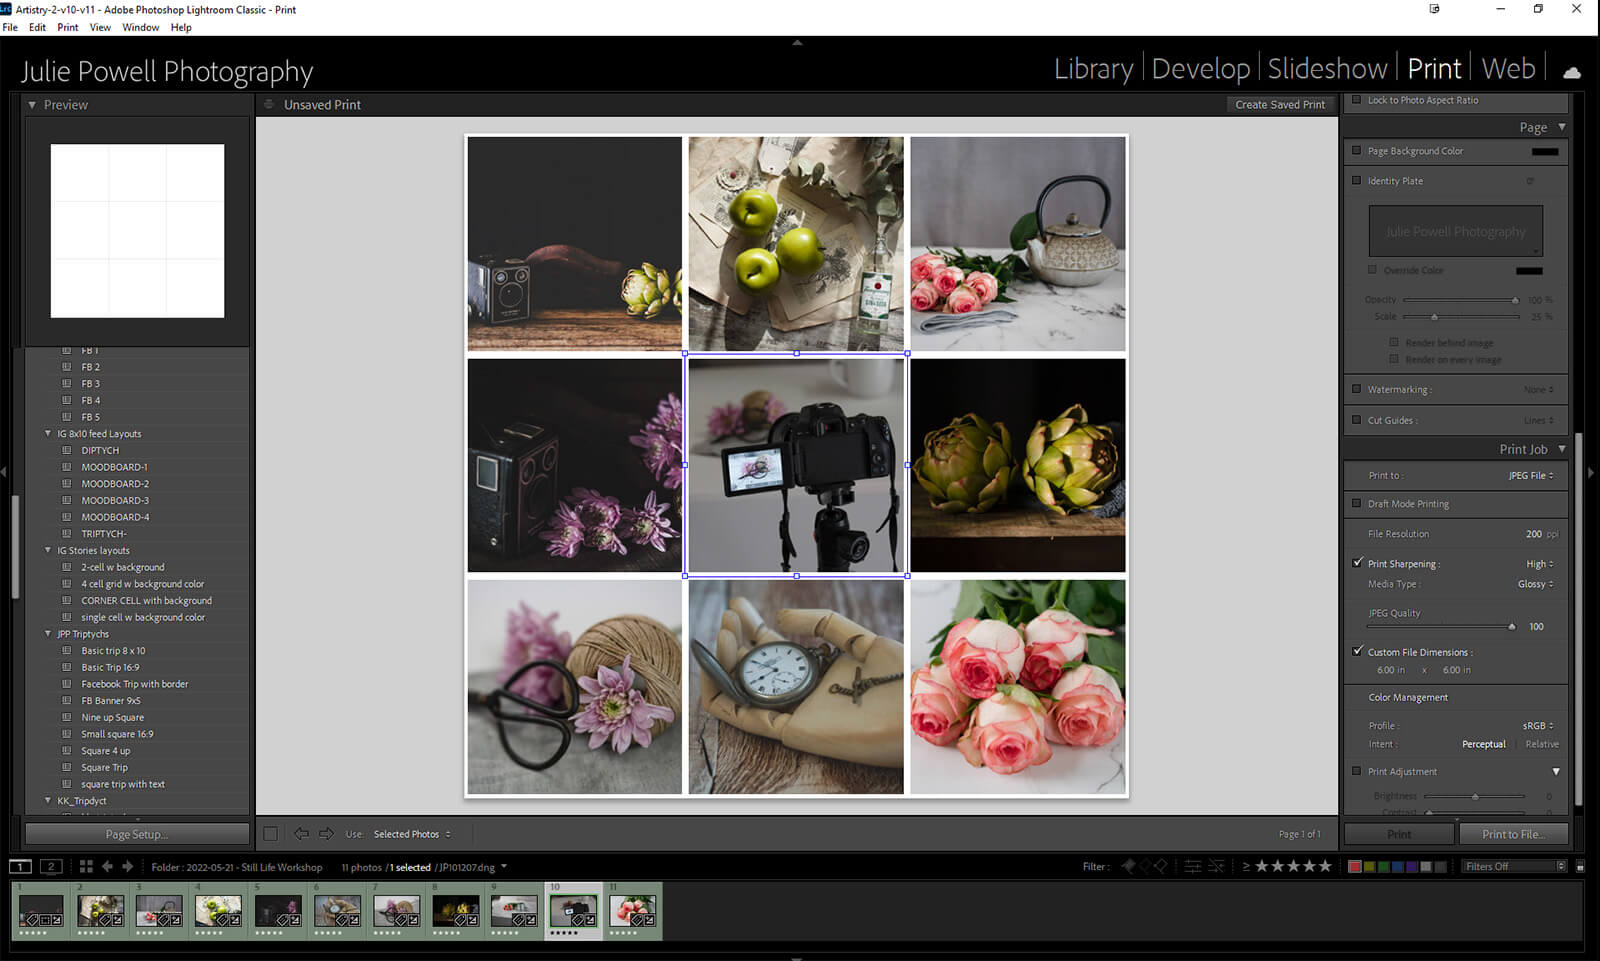Image resolution: width=1600 pixels, height=961 pixels.
Task: Enable the Watermarking checkbox
Action: [x=1357, y=390]
